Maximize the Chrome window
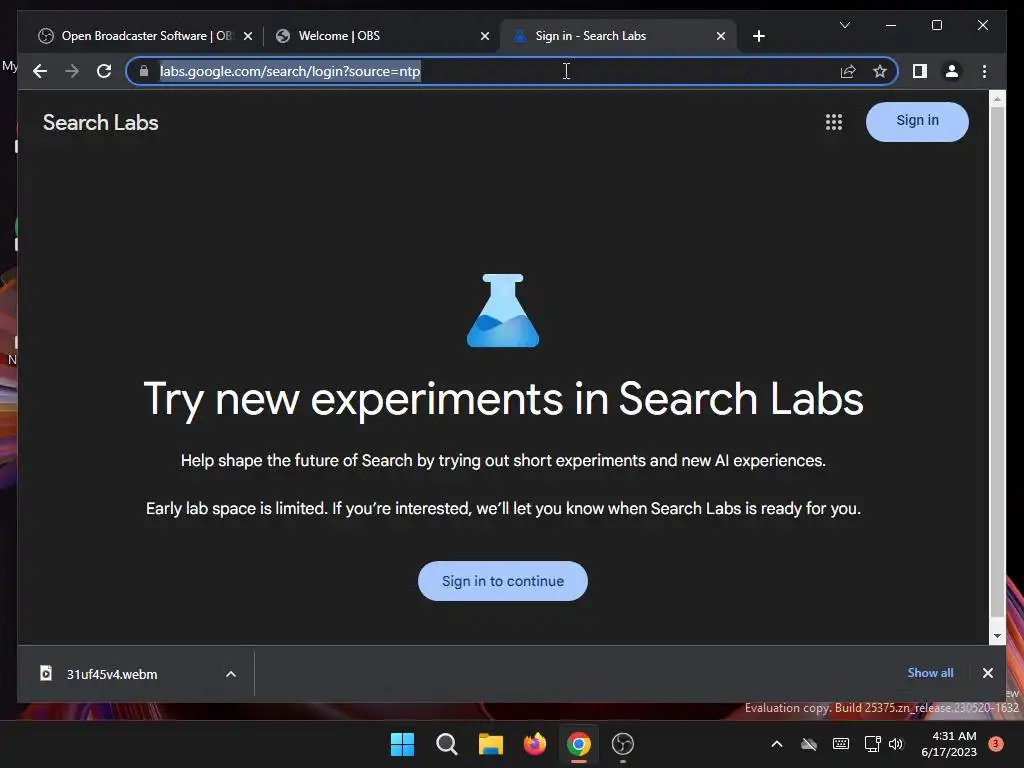The height and width of the screenshot is (768, 1024). 936,25
